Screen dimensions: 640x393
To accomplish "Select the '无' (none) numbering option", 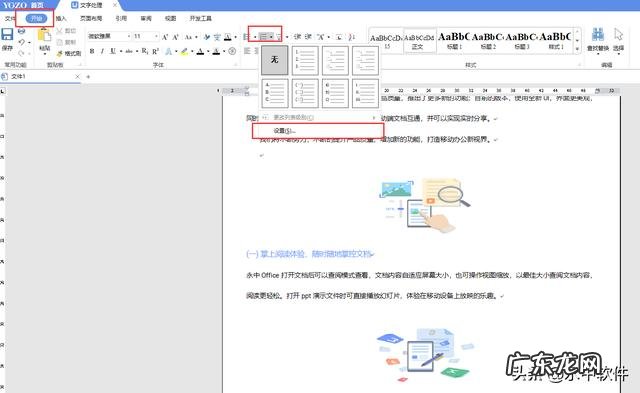I will point(274,60).
